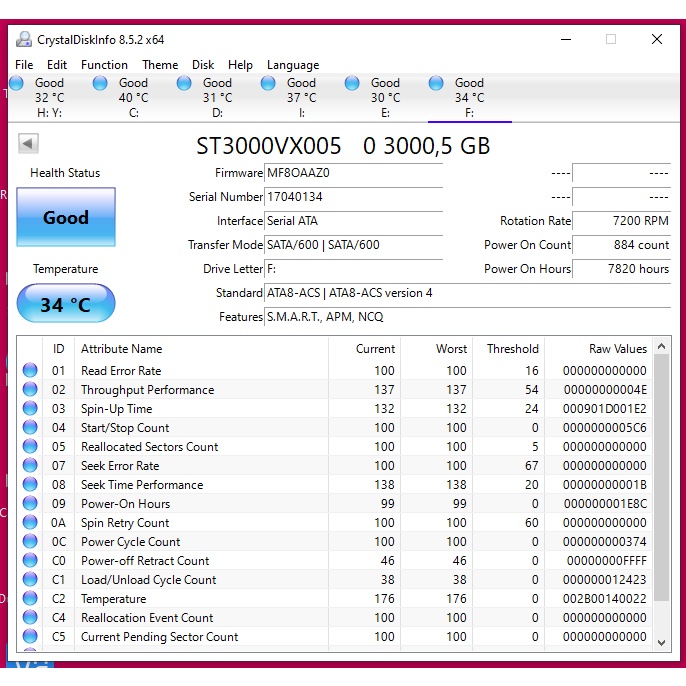Click the Threshold column header
686x686 pixels.
coord(509,349)
